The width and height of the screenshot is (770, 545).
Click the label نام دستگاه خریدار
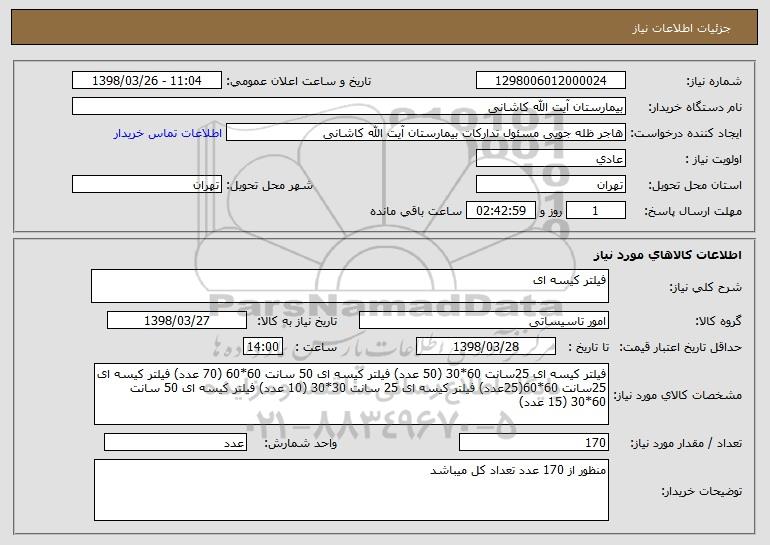695,107
